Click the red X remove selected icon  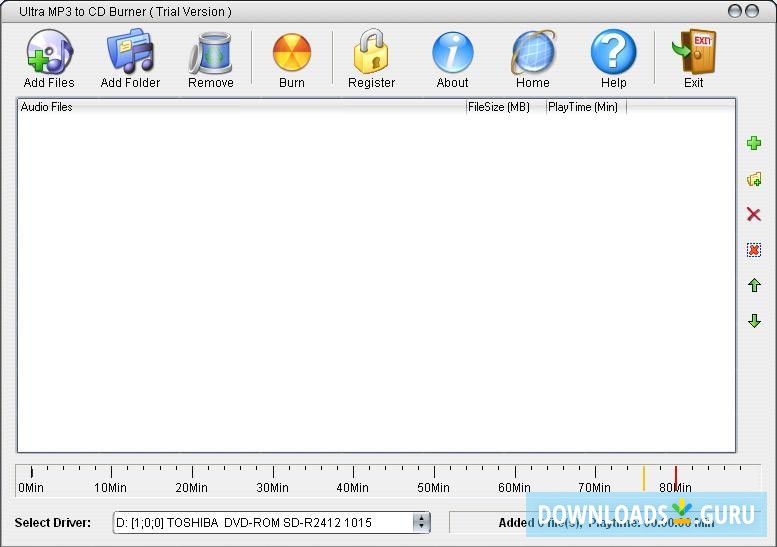(x=754, y=214)
